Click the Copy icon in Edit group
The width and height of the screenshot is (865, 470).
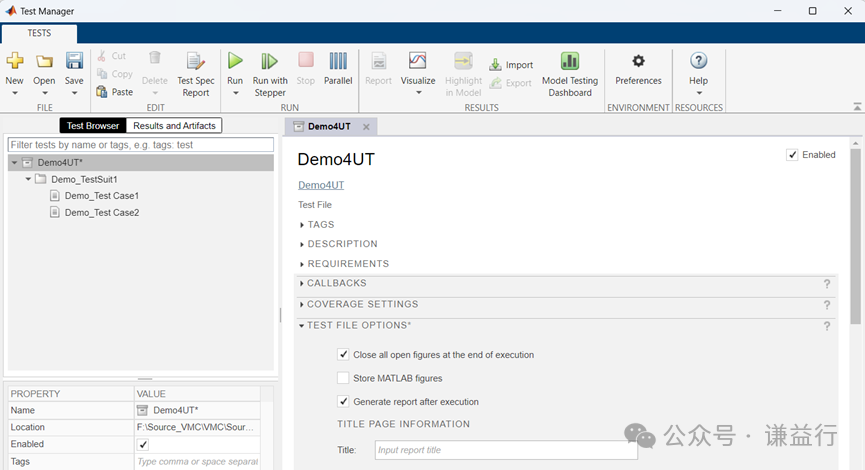click(102, 73)
